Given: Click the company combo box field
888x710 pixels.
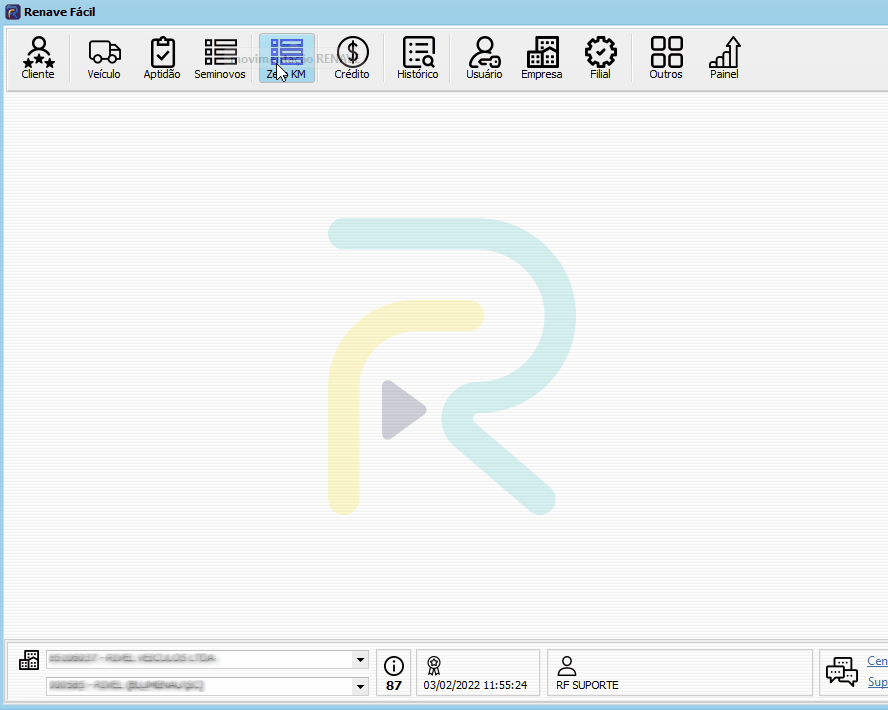Looking at the screenshot, I should [207, 660].
